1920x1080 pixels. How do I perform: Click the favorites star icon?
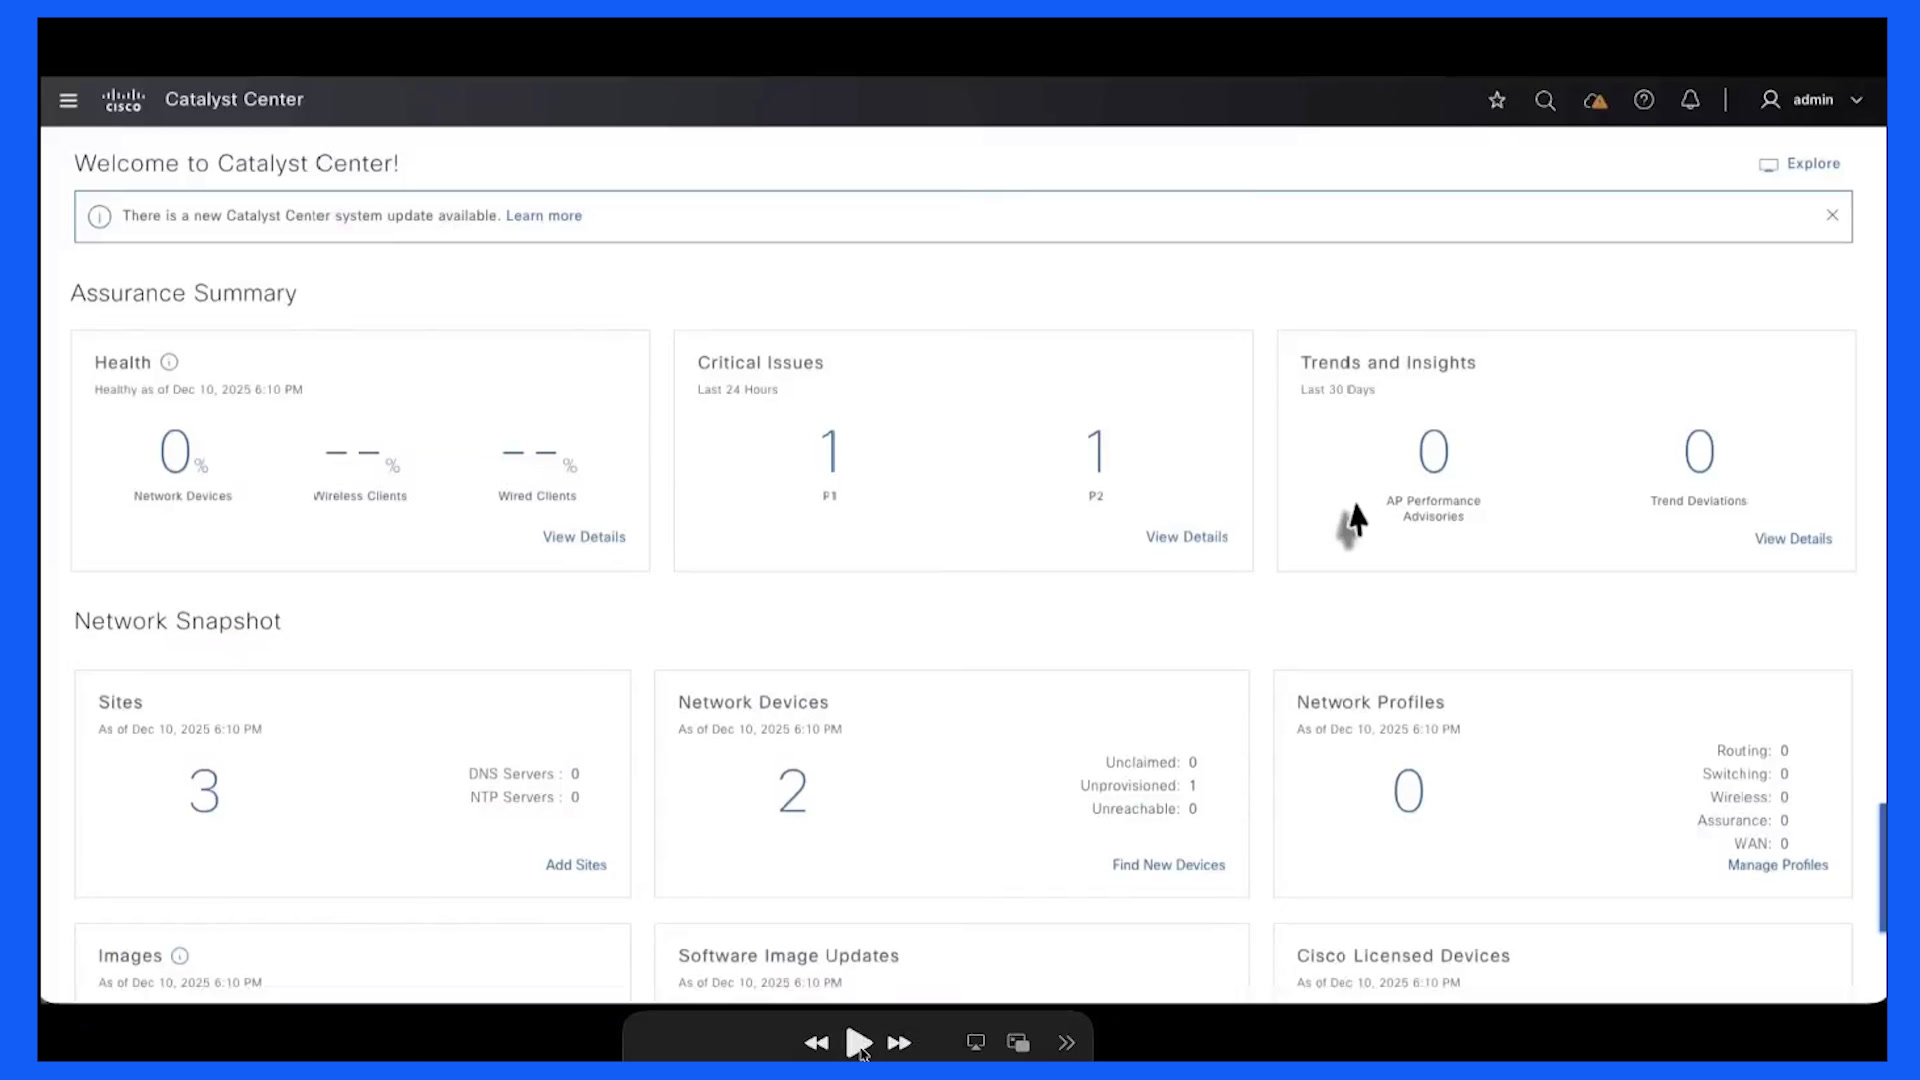(1497, 100)
